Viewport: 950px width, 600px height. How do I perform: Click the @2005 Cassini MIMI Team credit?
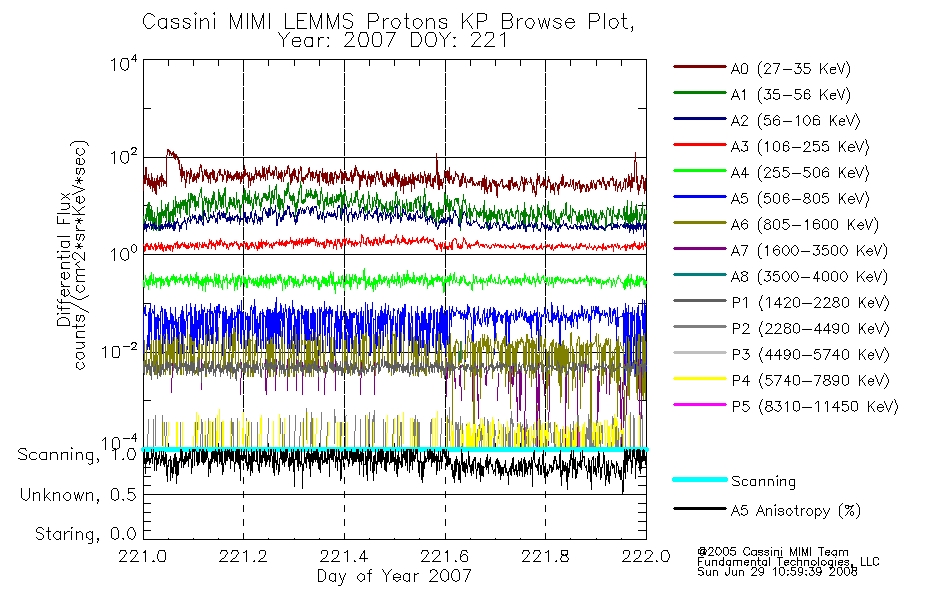[x=773, y=552]
